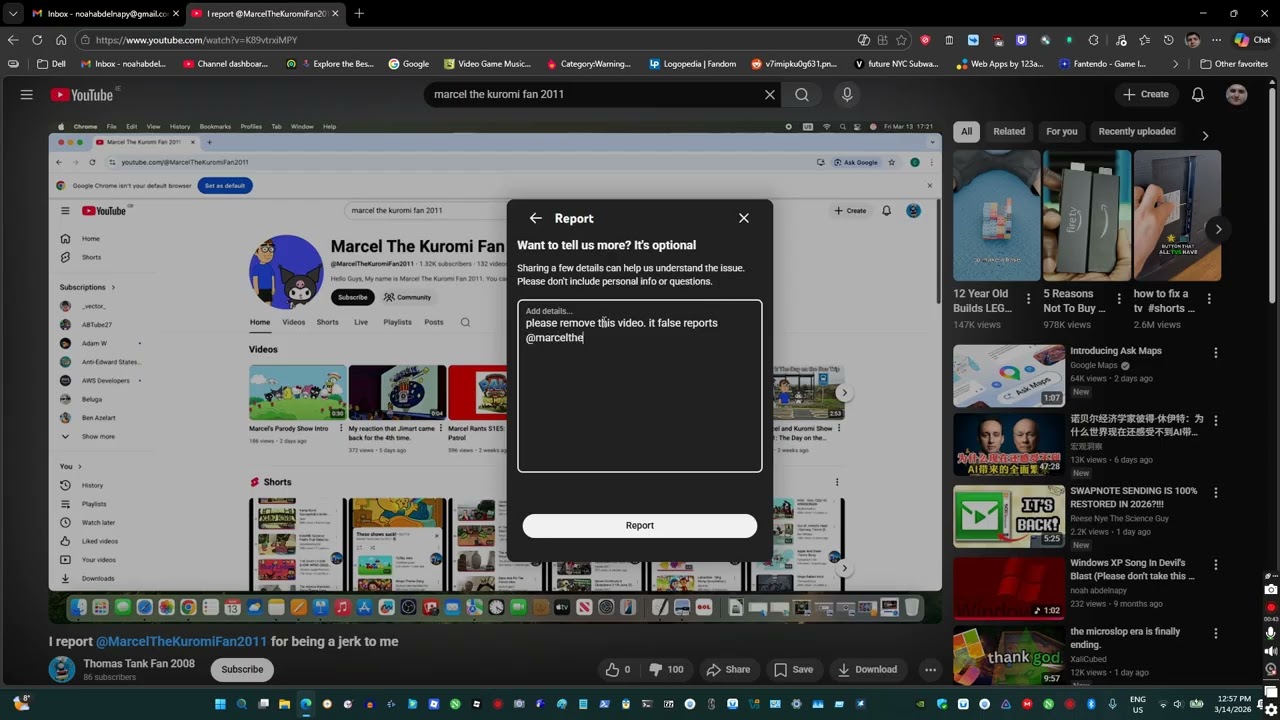This screenshot has width=1280, height=720.
Task: Open taskbar clock and date
Action: click(1233, 704)
